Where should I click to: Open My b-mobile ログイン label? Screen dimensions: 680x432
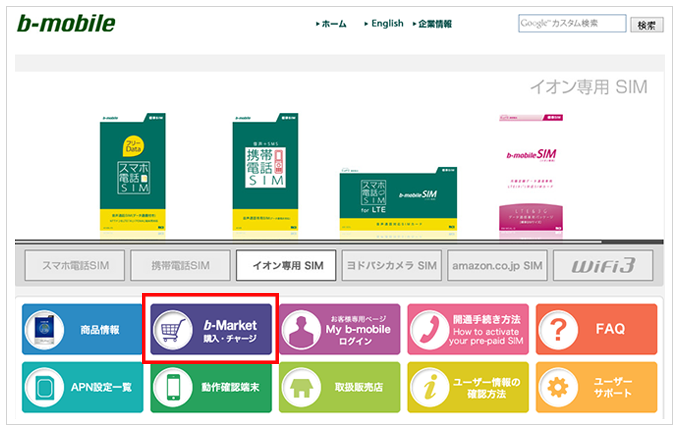point(358,330)
